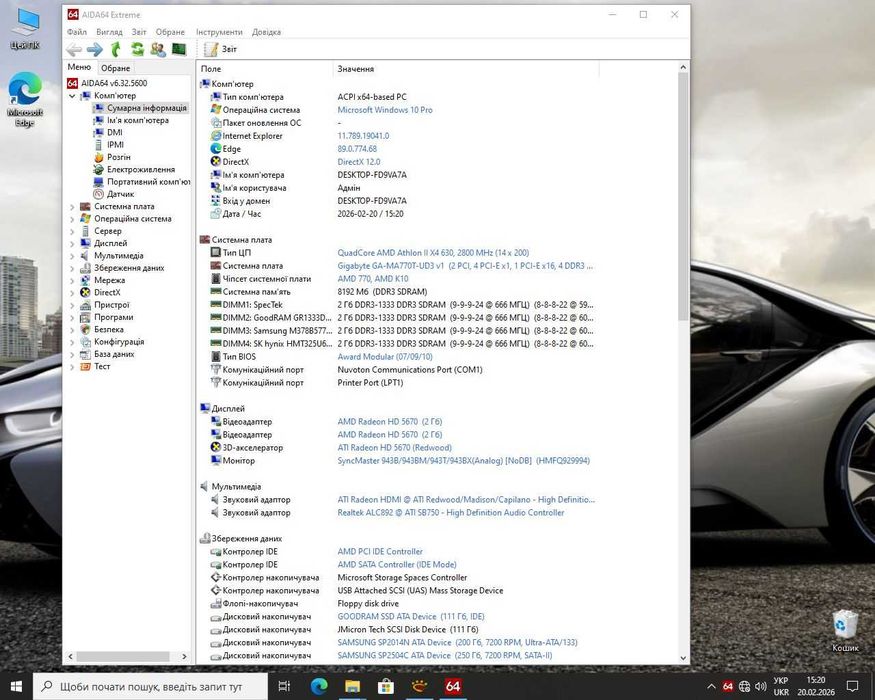The image size is (875, 700).
Task: Click the users icon in toolbar
Action: [158, 50]
